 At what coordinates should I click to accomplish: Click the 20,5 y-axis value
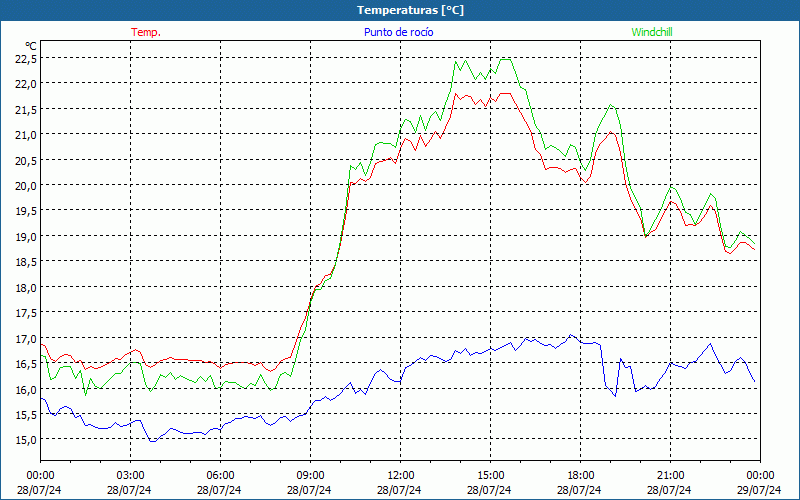click(x=26, y=160)
